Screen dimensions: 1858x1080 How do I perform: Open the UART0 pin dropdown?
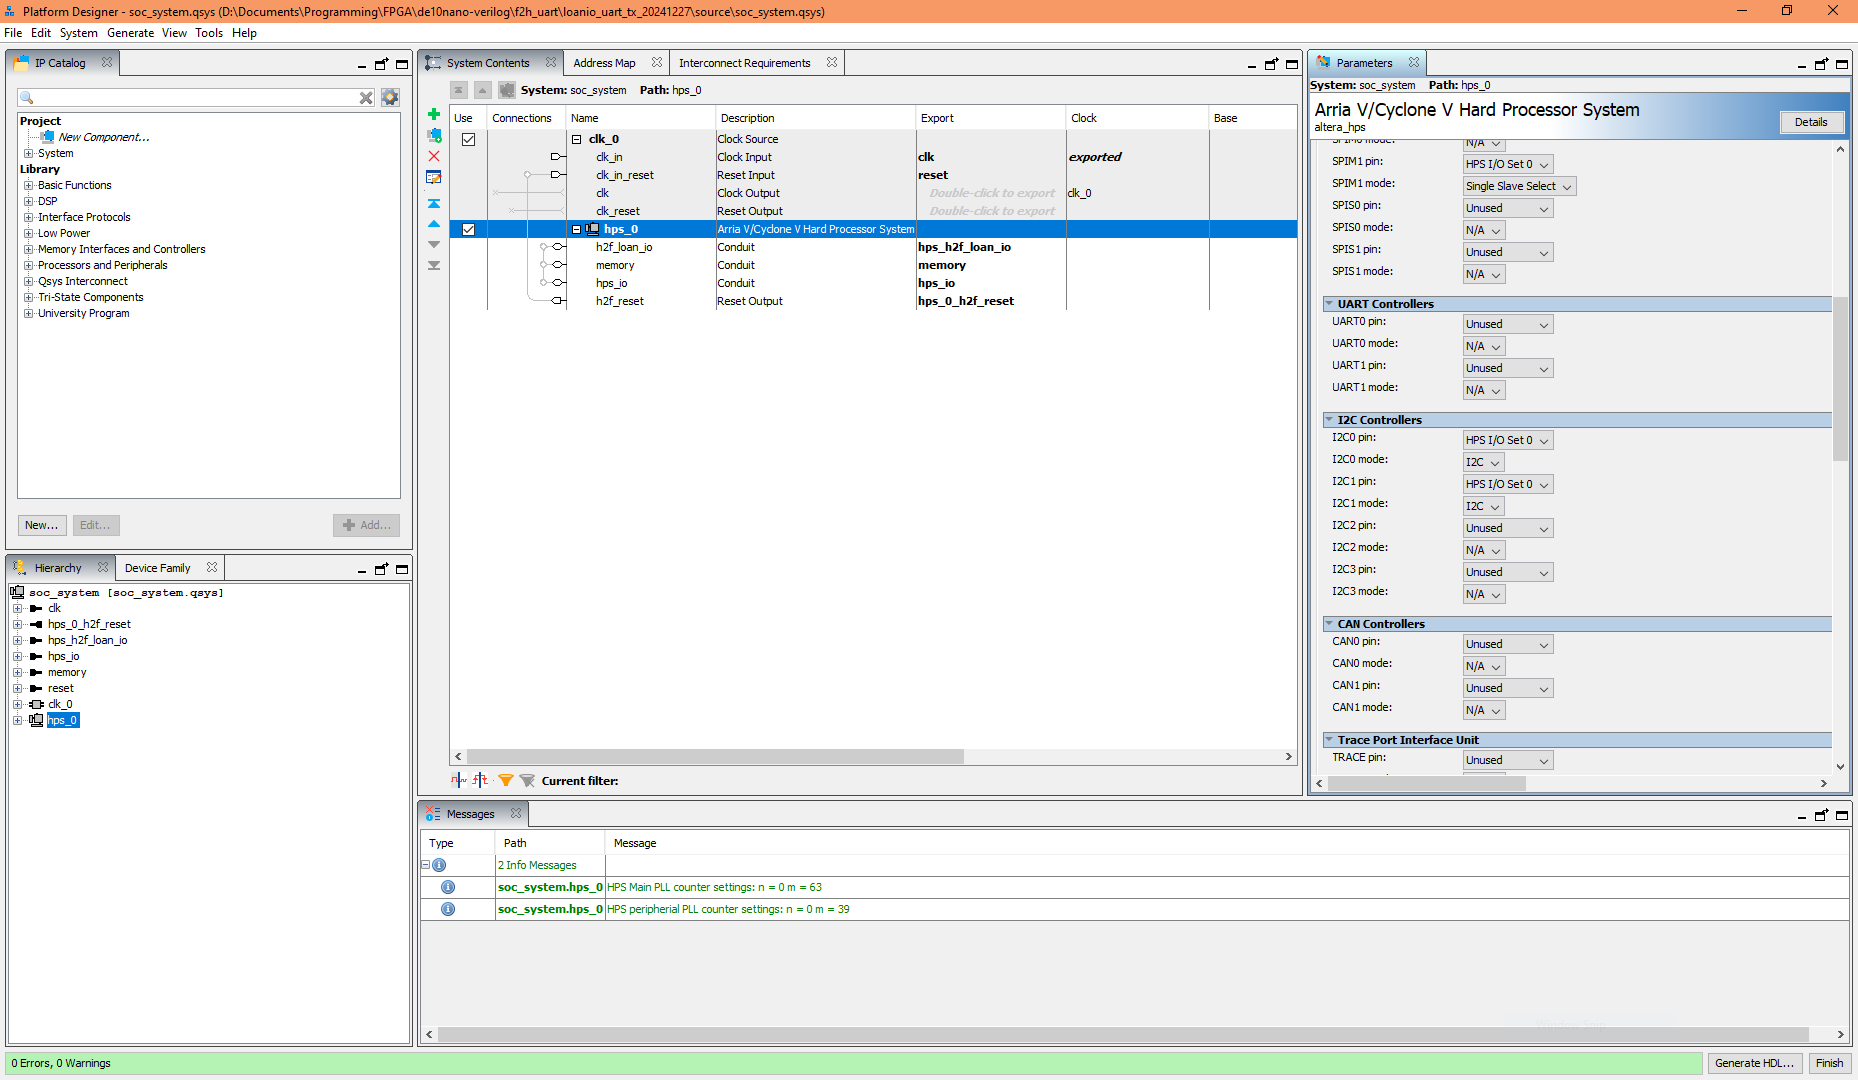[1508, 324]
